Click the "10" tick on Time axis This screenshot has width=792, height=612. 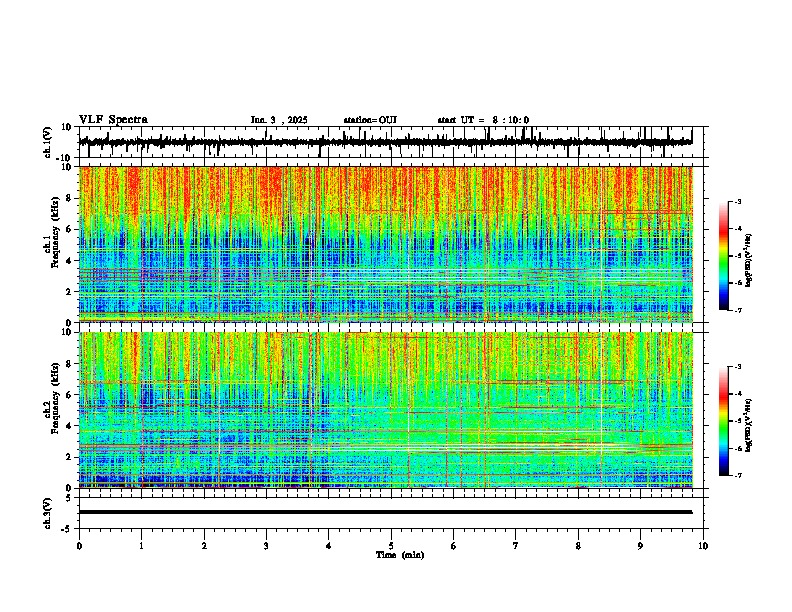point(703,546)
